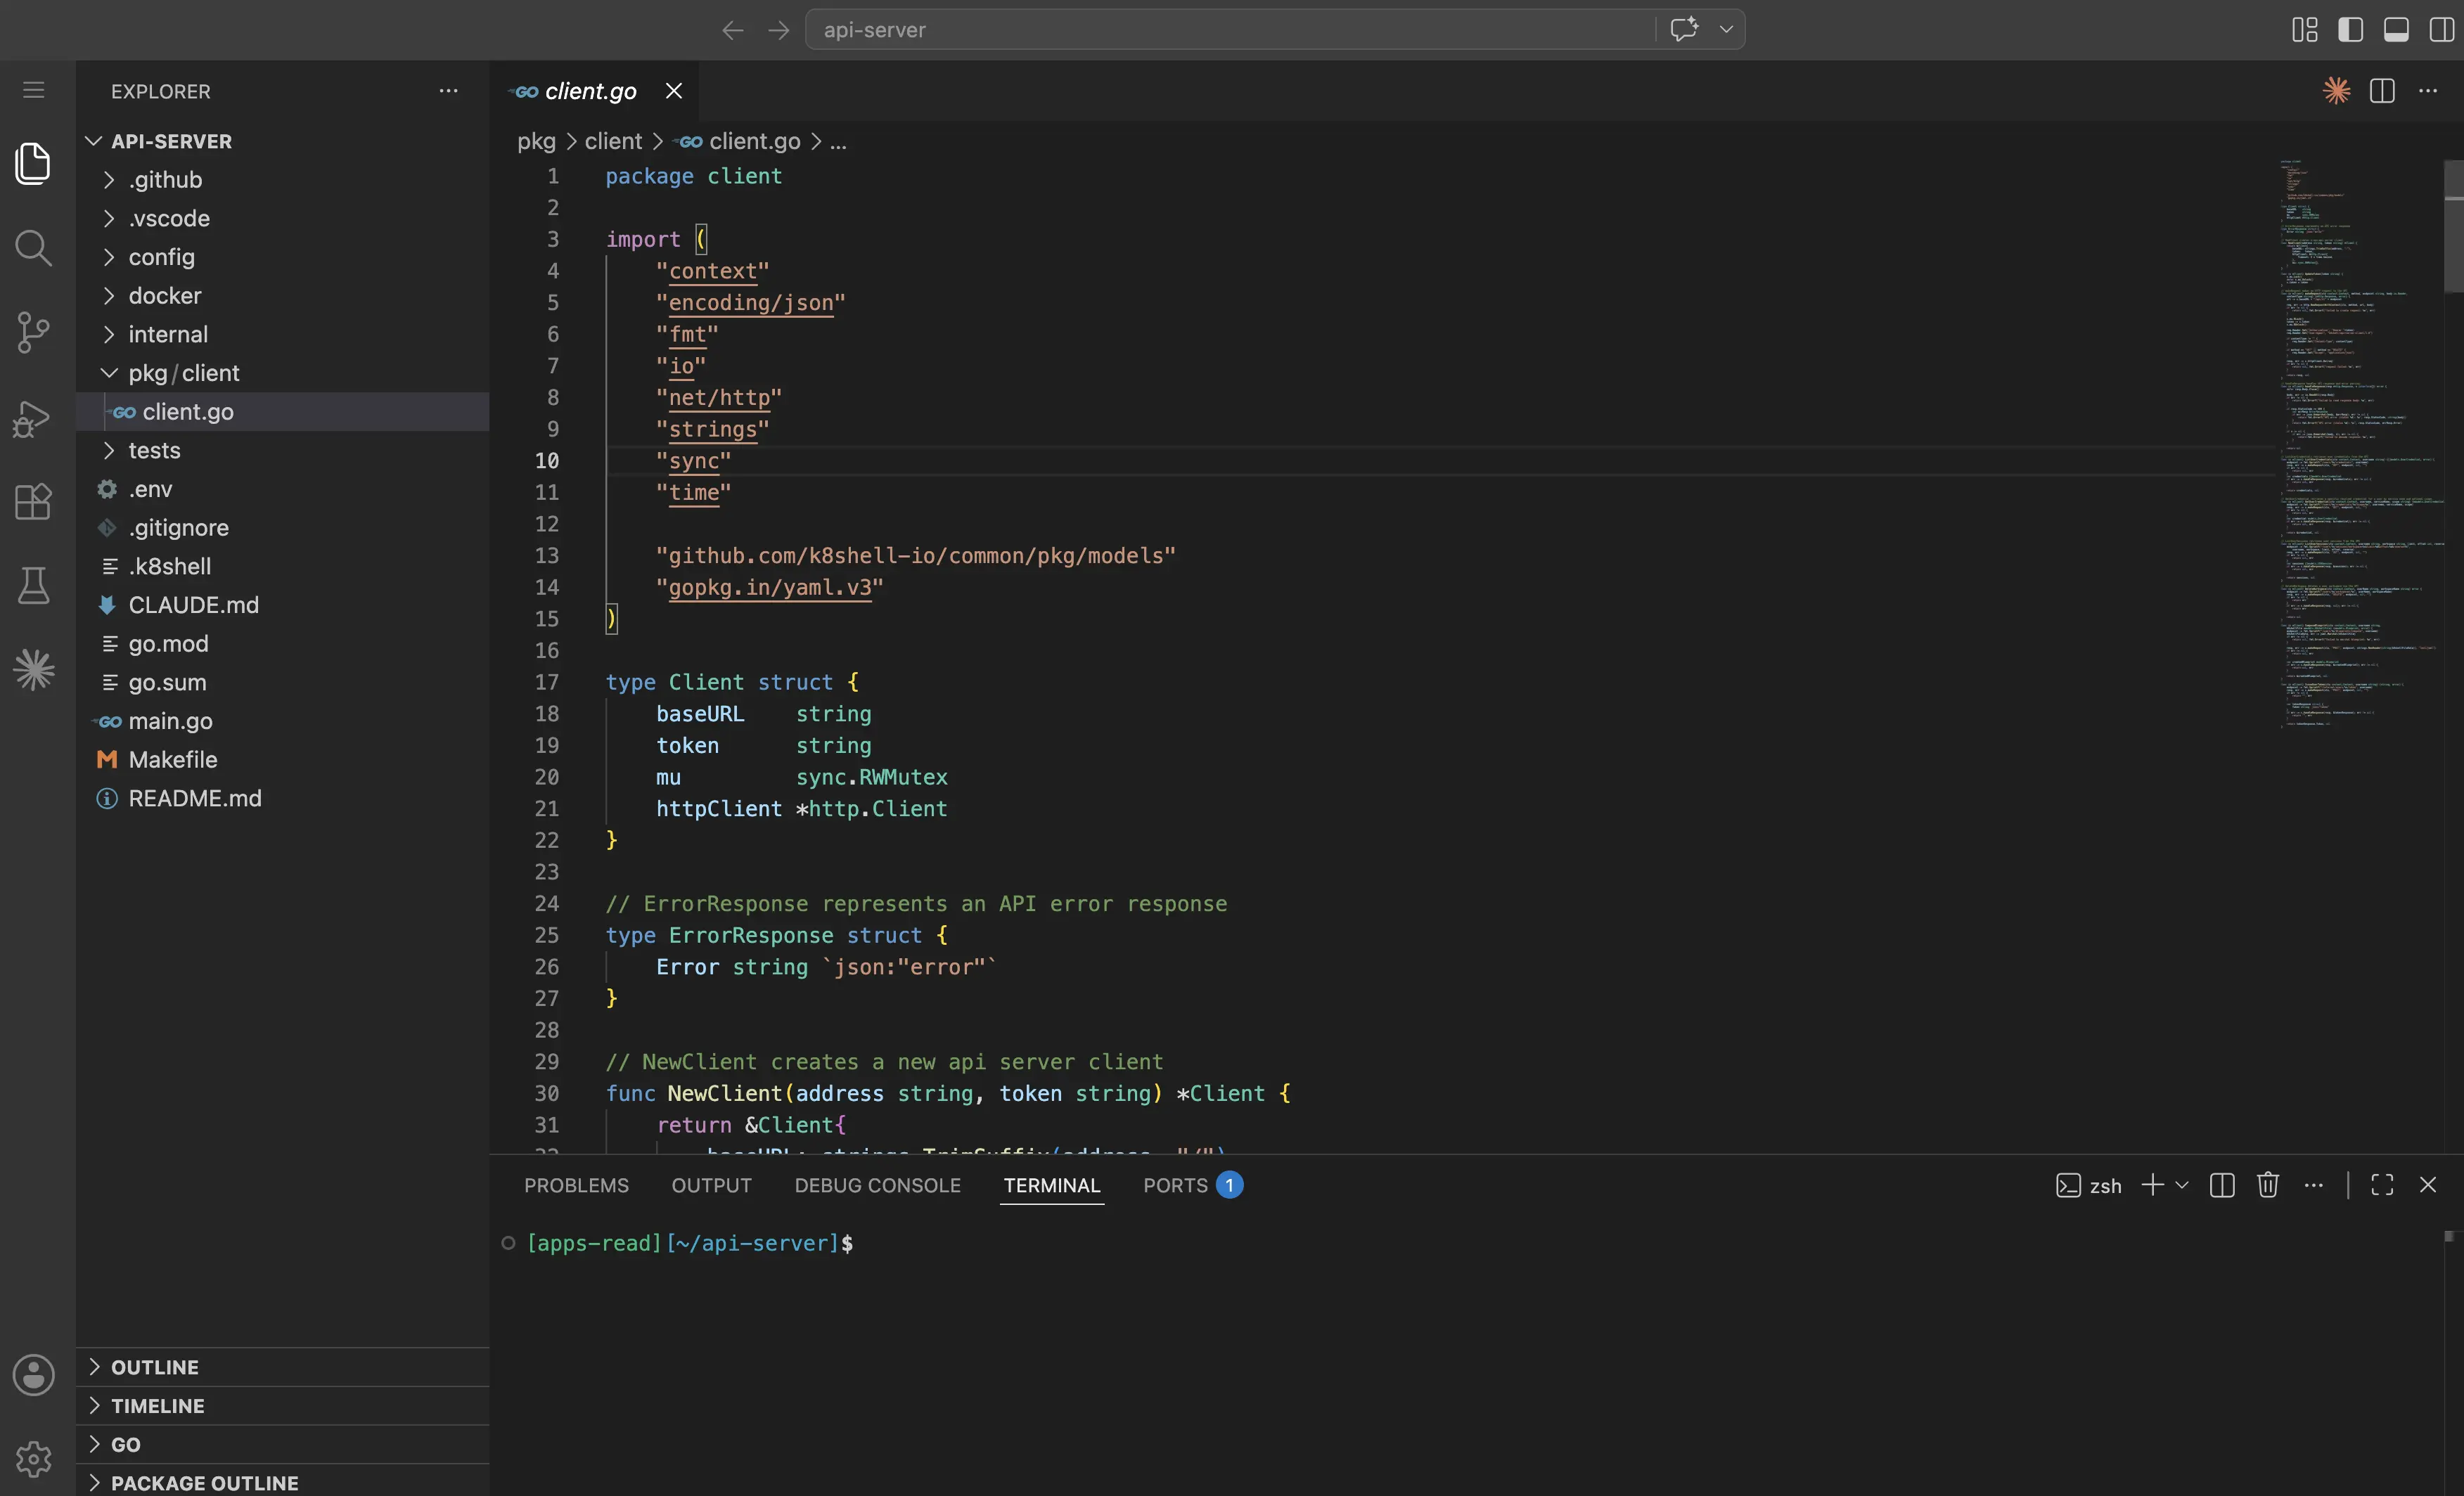Screen dimensions: 2464x1496
Task: Open the Manage gear icon
Action: tap(33, 1459)
